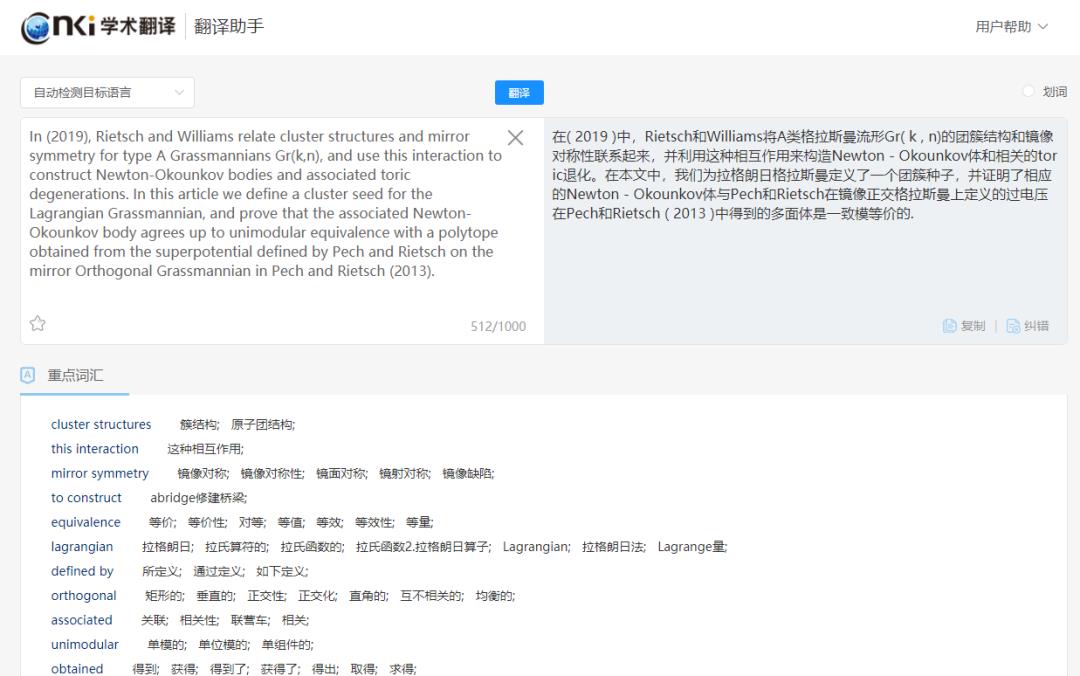The height and width of the screenshot is (676, 1080).
Task: Expand the 用户帮助 menu
Action: coord(1011,27)
